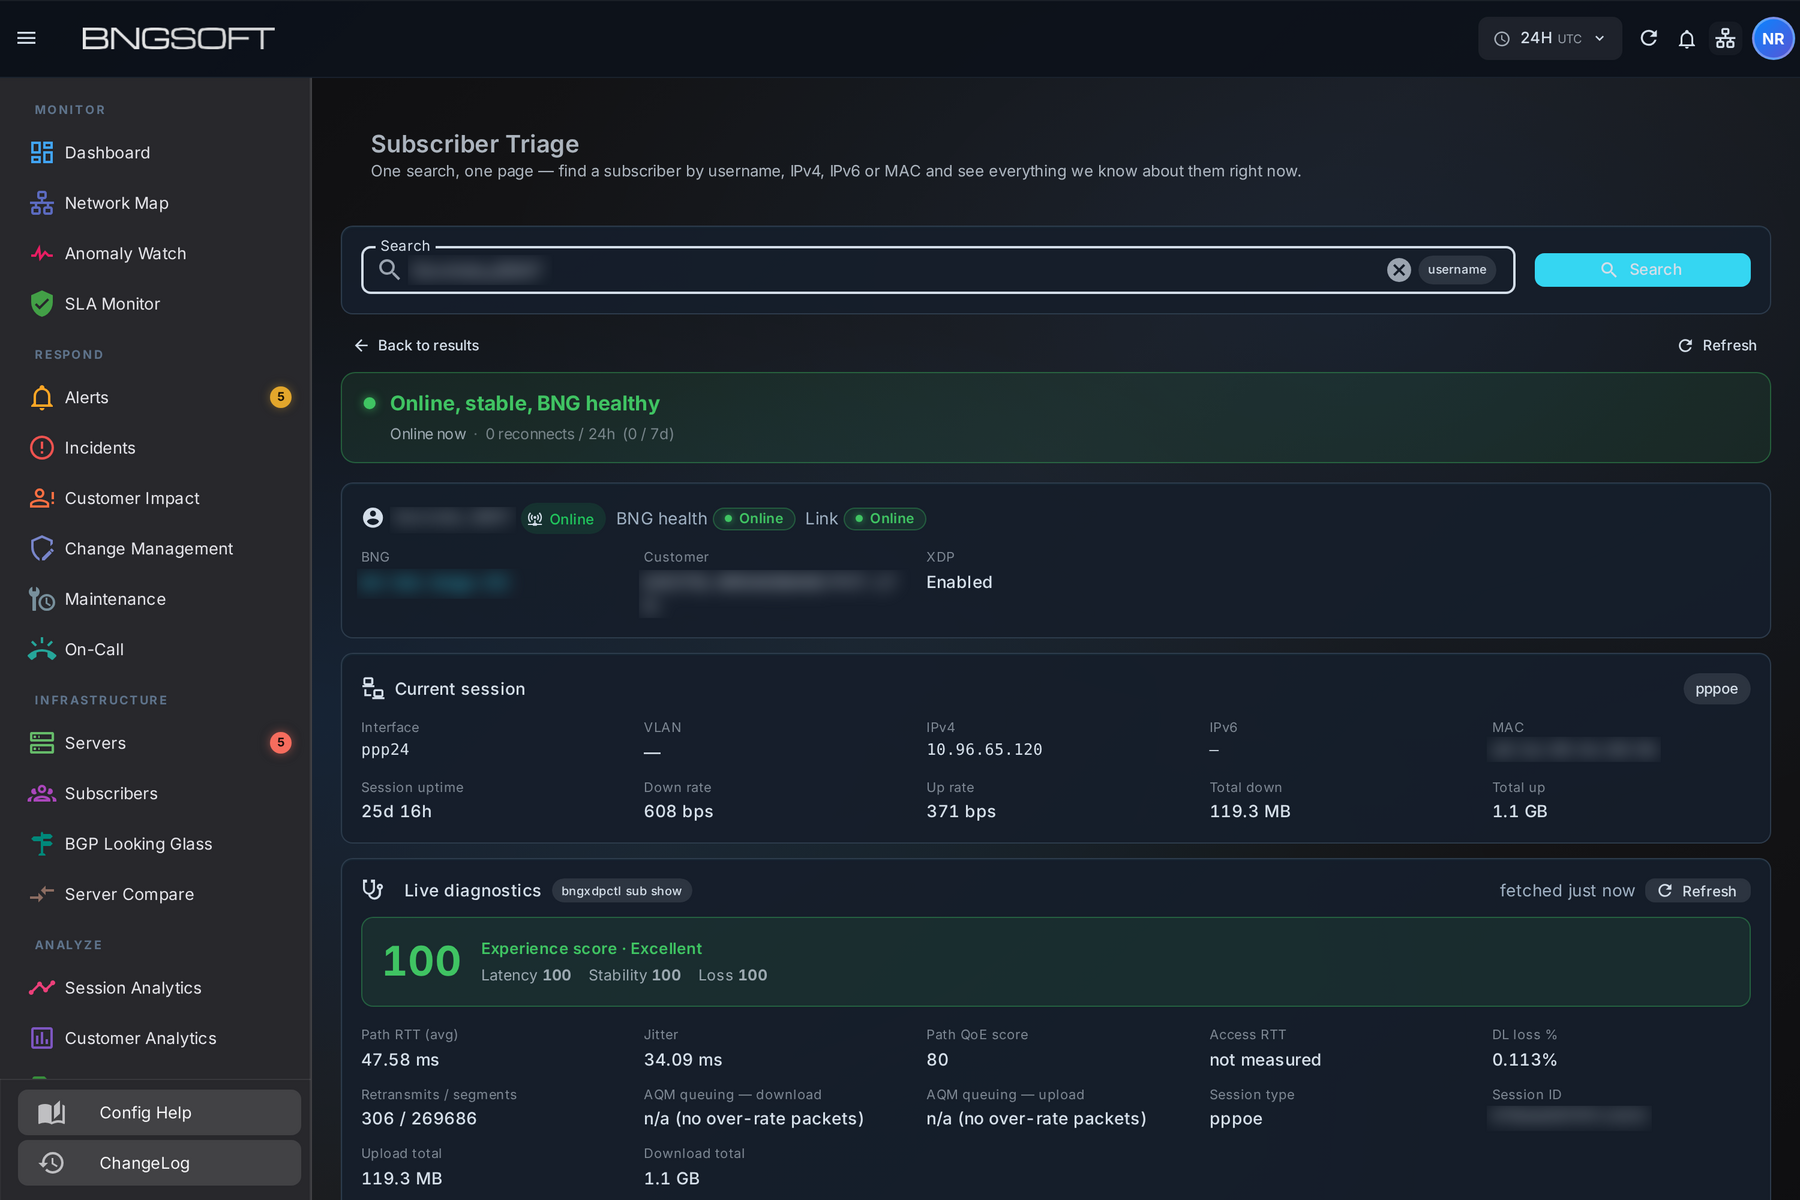
Task: Open the network topology icon in top bar
Action: pos(1725,38)
